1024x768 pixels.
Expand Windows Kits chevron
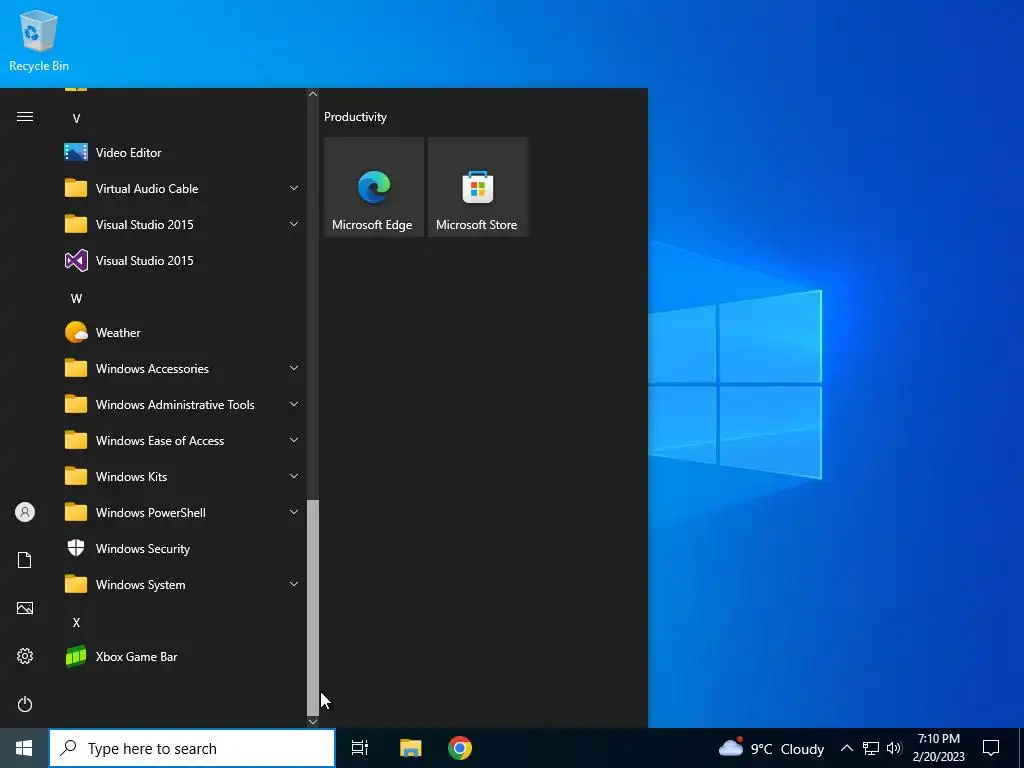294,476
